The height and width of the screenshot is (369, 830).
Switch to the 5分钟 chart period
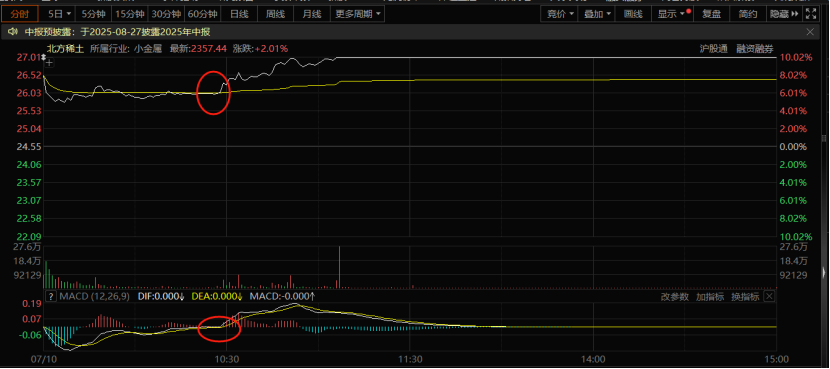[94, 14]
